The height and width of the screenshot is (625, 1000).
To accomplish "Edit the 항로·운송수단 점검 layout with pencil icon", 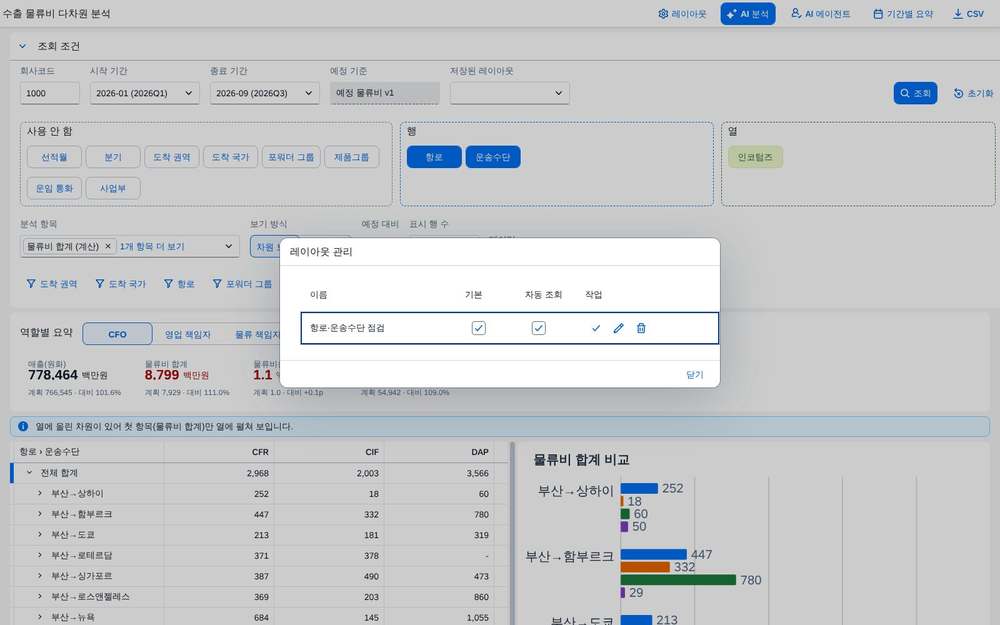I will click(618, 328).
